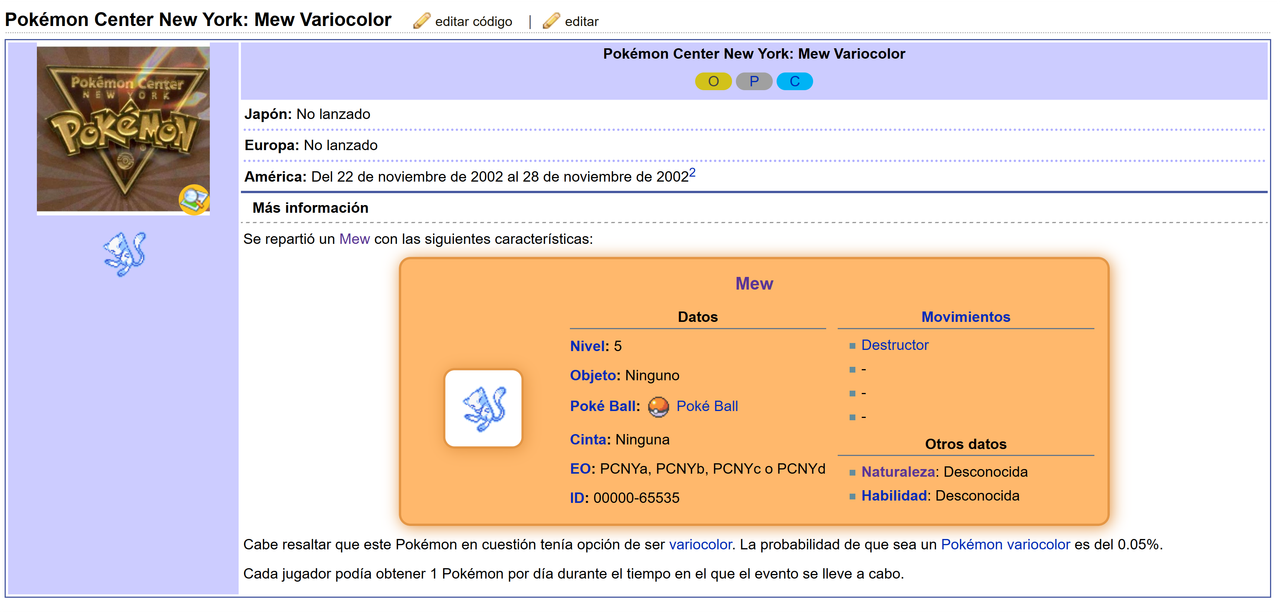Click the 'EO' label link
This screenshot has height=613, width=1280.
click(x=582, y=468)
